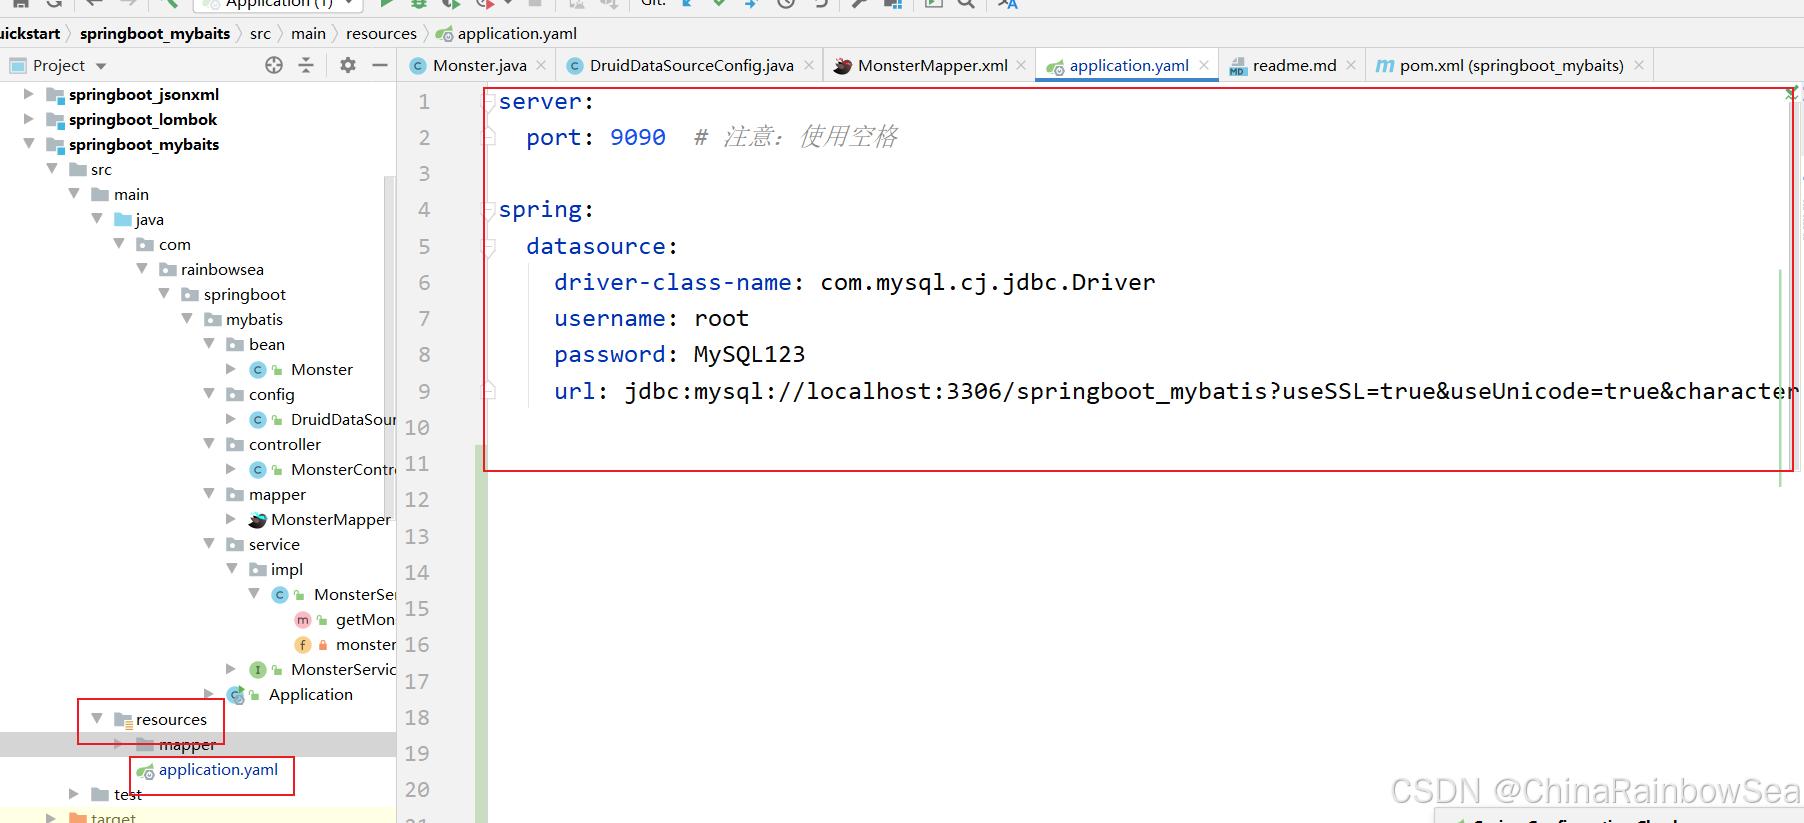
Task: Click the locate opened file crosshair icon
Action: (274, 65)
